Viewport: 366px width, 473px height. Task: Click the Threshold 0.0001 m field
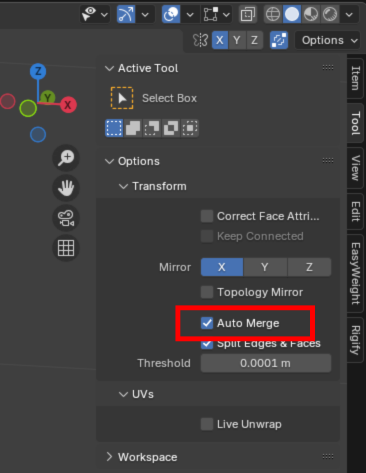click(x=266, y=363)
